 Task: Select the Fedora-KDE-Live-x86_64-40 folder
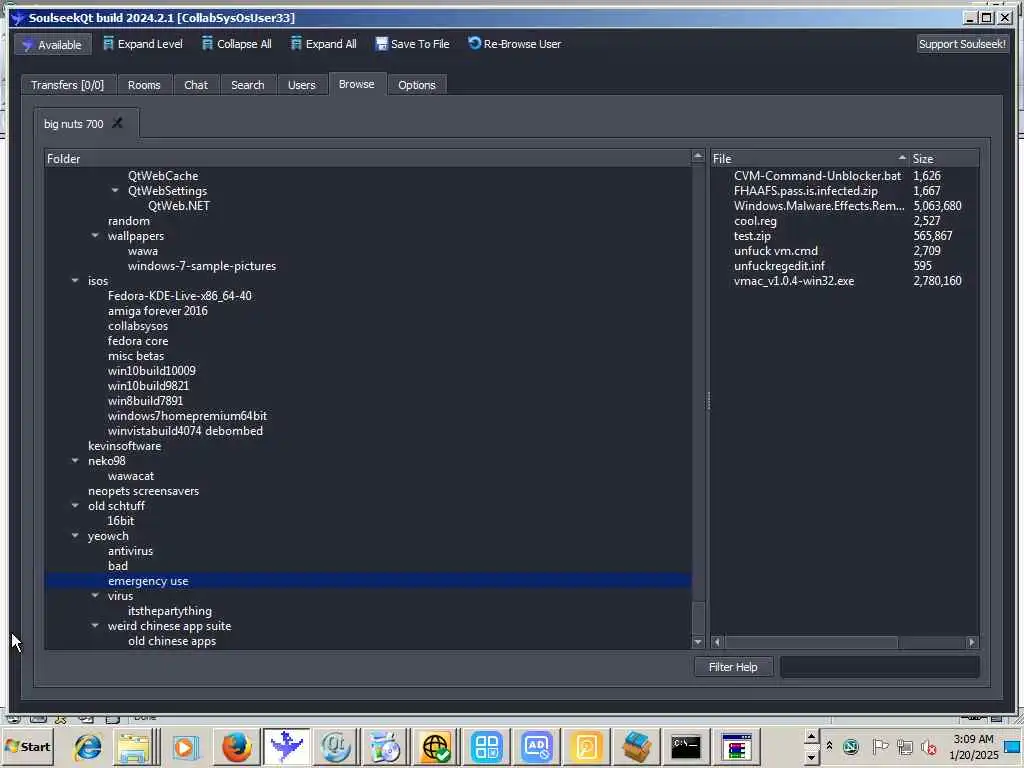[180, 296]
